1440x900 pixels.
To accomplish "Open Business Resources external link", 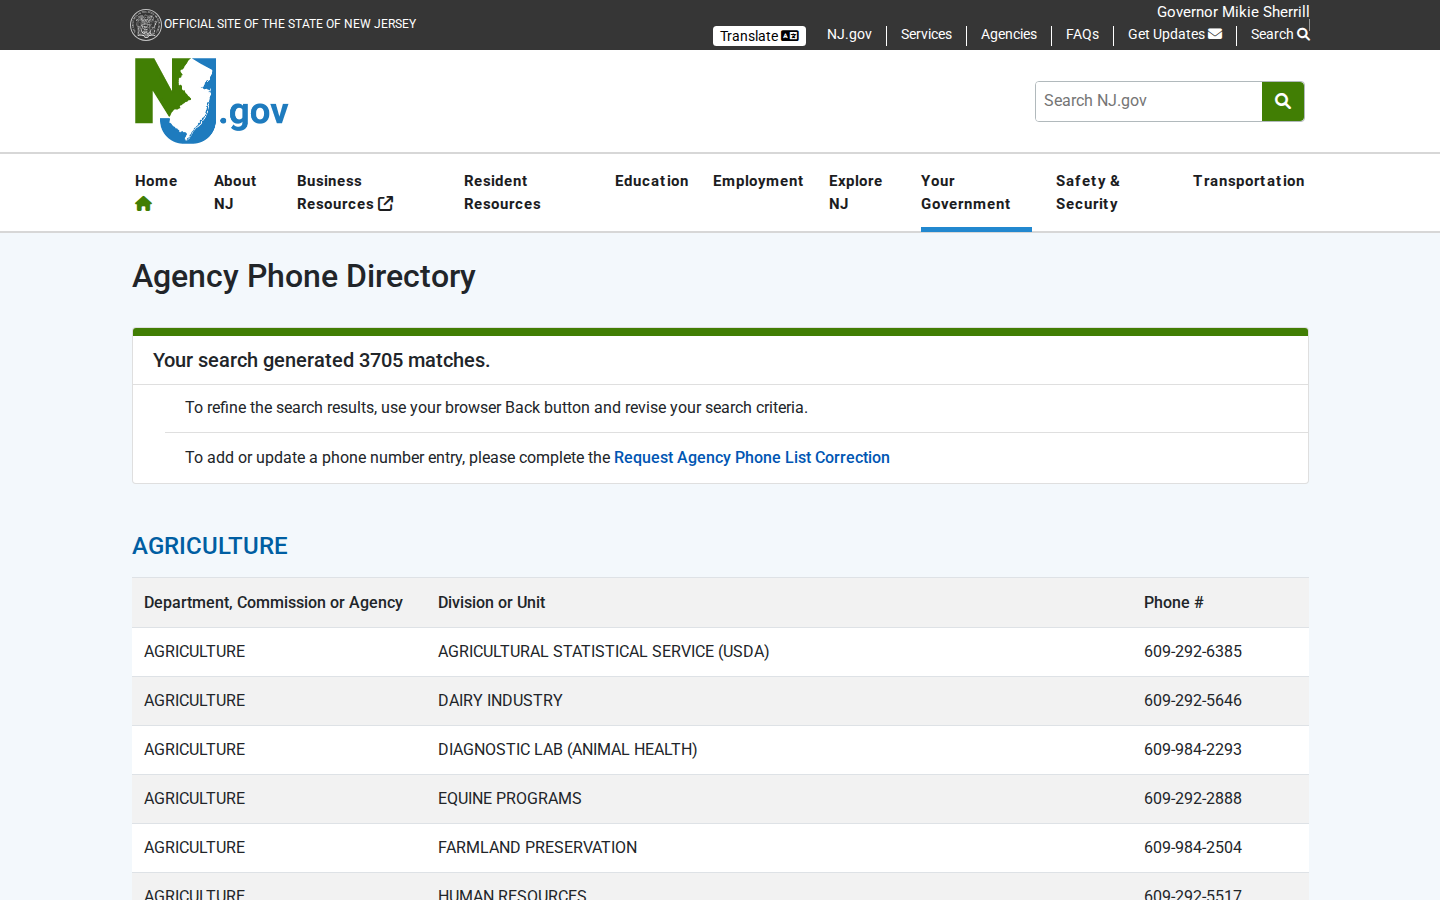I will pyautogui.click(x=345, y=192).
